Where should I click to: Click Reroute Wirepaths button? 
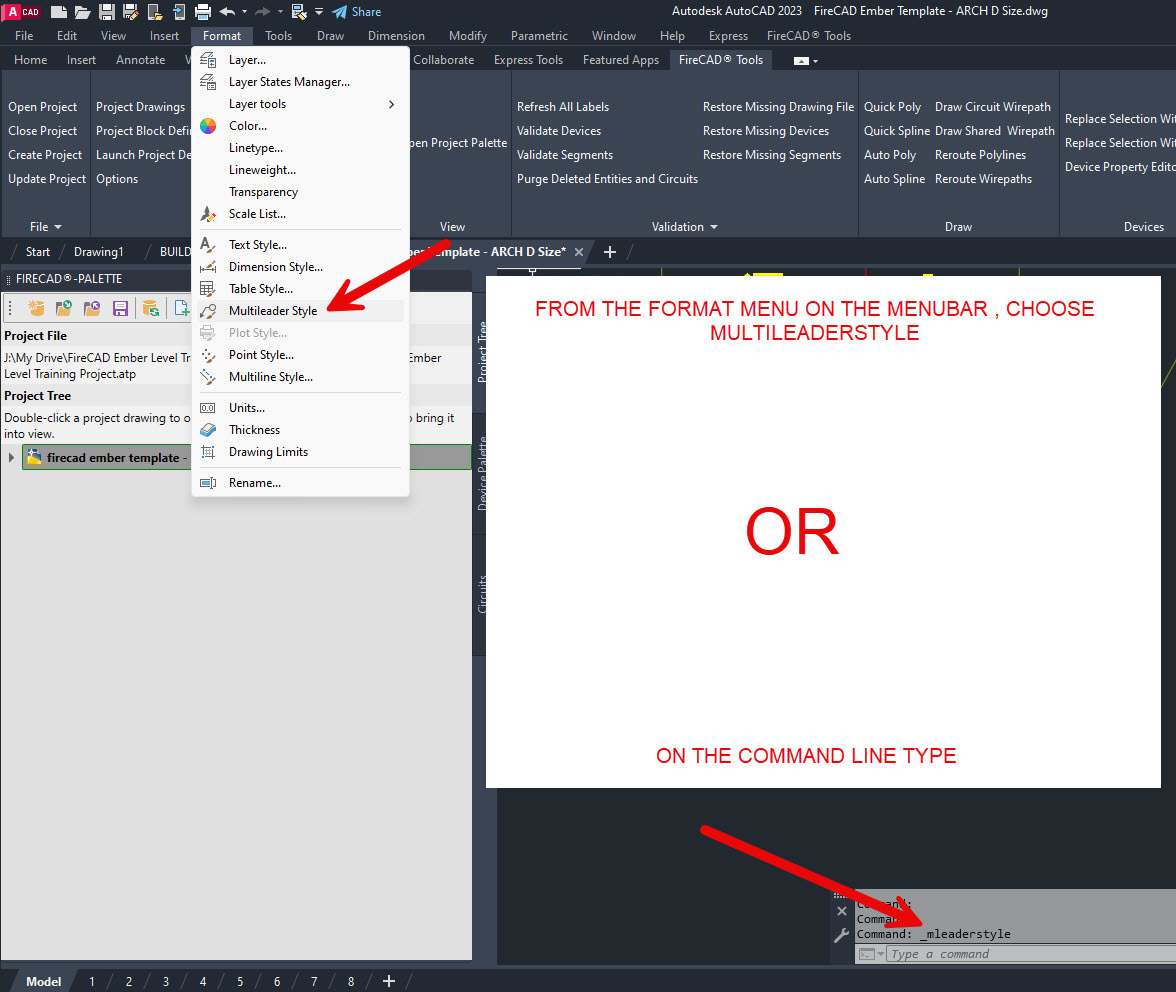[983, 178]
